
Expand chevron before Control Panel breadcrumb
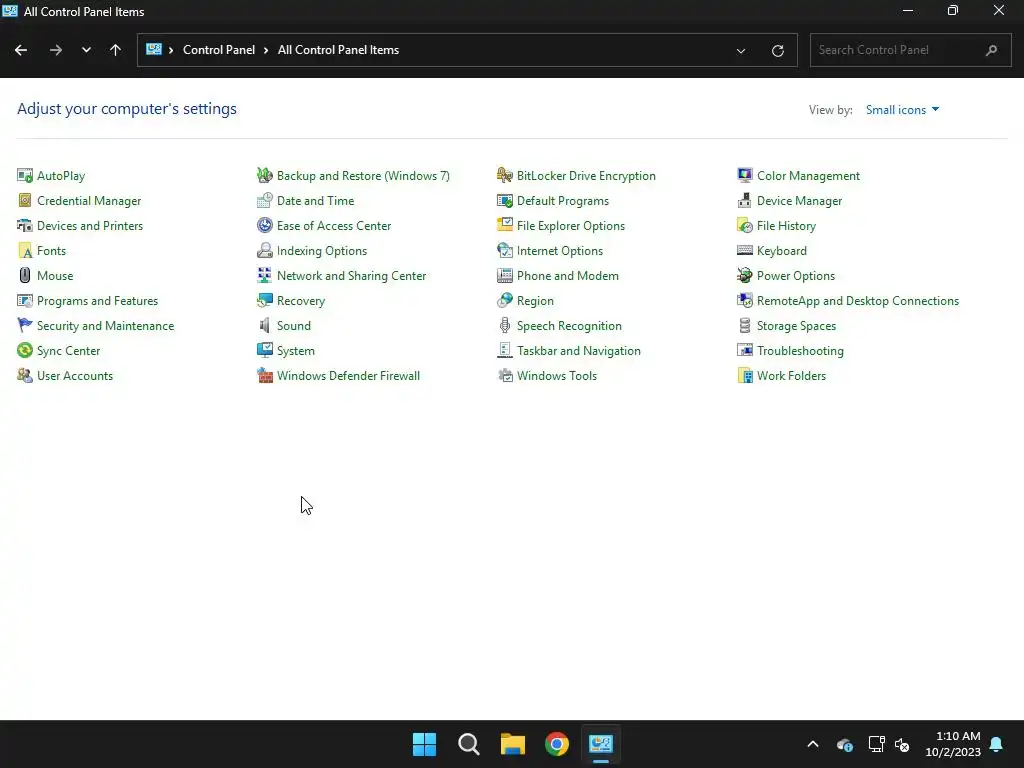pos(170,50)
